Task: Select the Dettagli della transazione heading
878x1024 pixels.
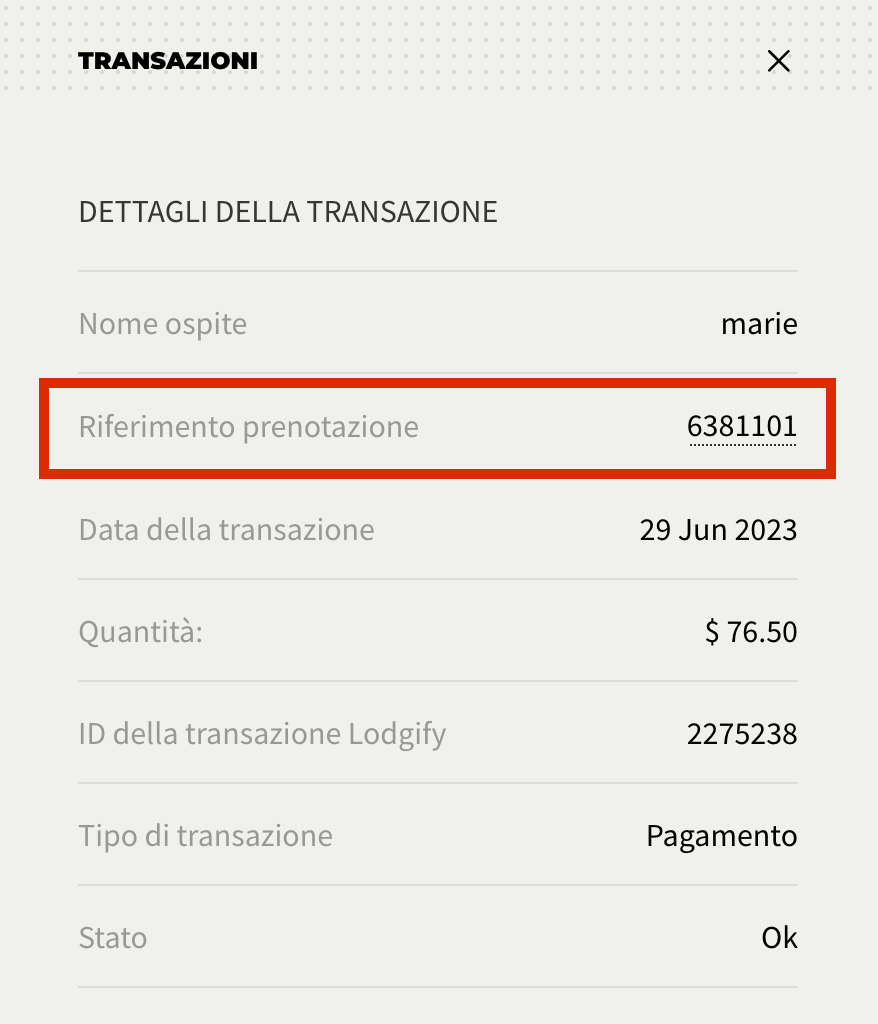Action: [x=288, y=212]
